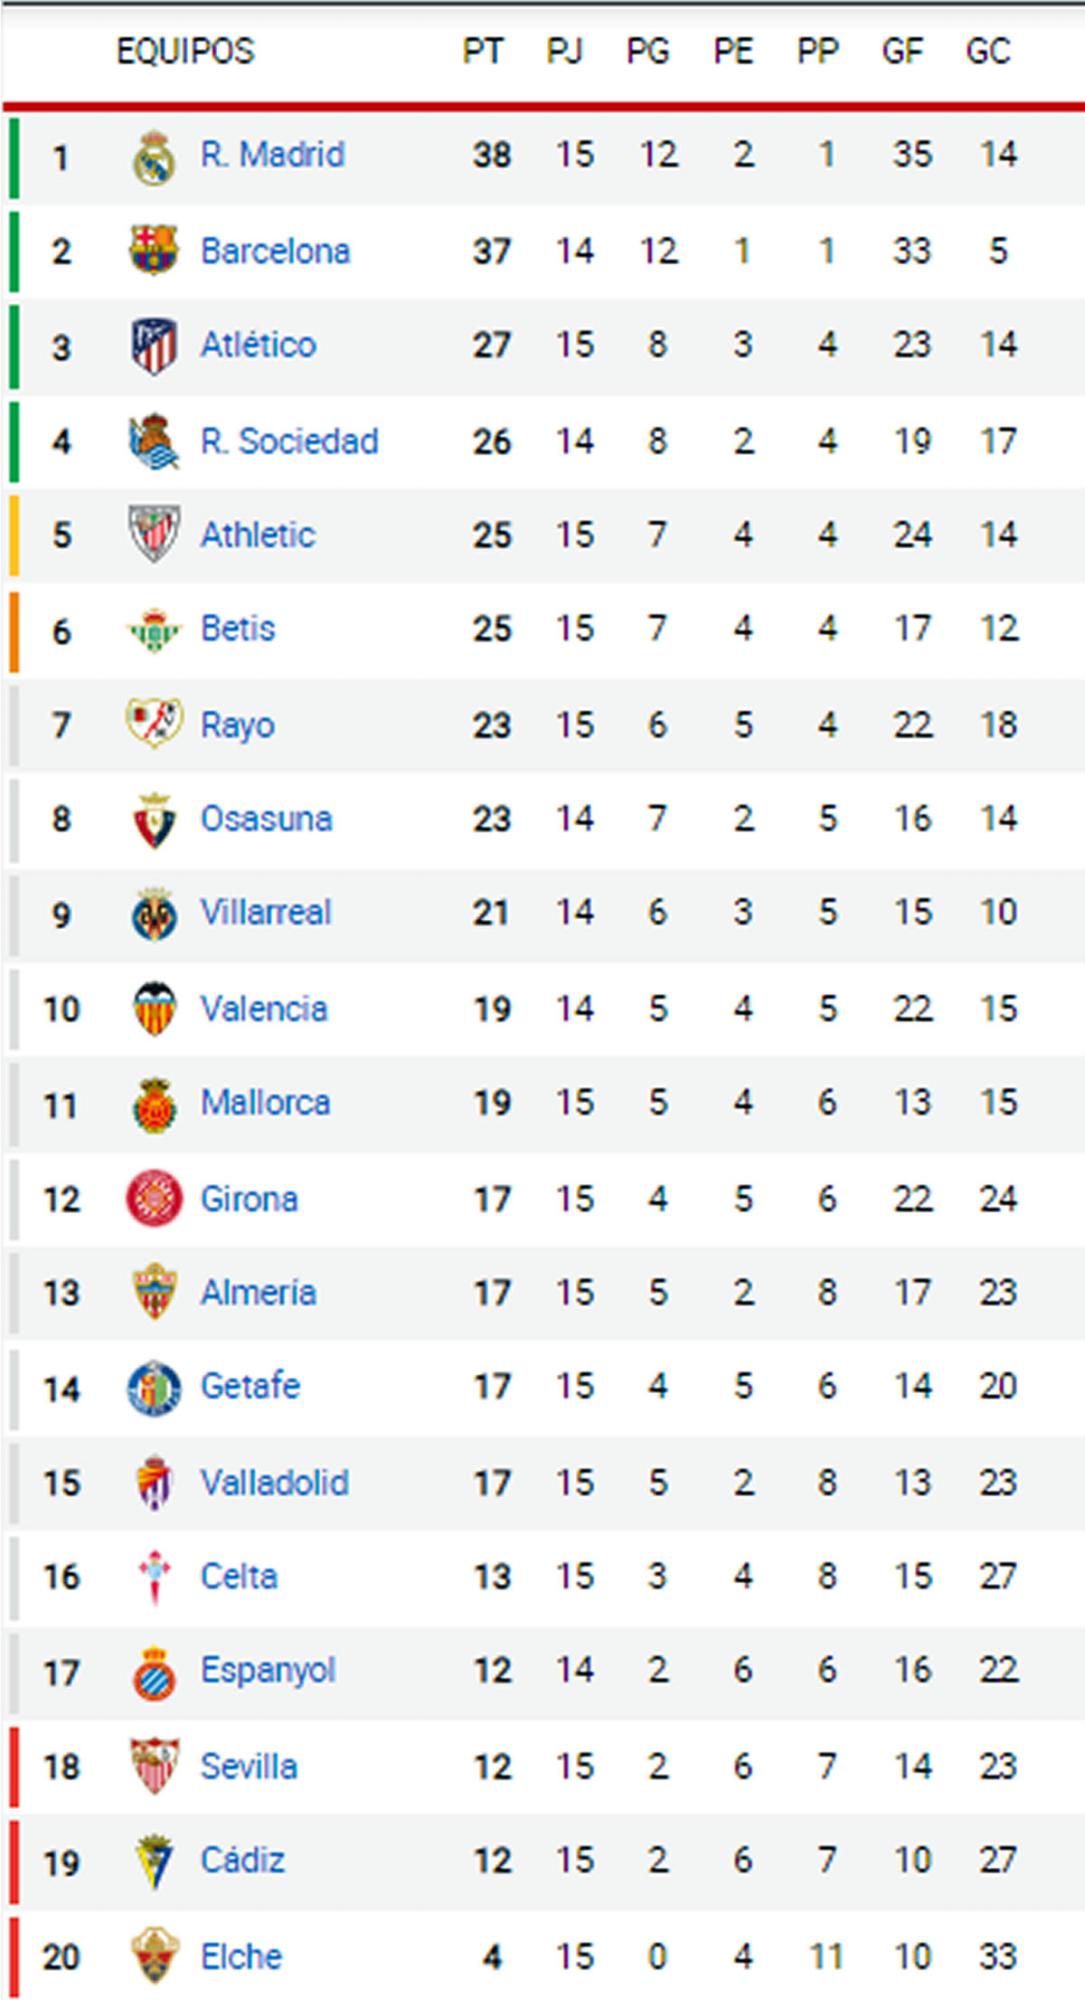Select the Atlético club badge
The height and width of the screenshot is (2000, 1085).
coord(154,346)
